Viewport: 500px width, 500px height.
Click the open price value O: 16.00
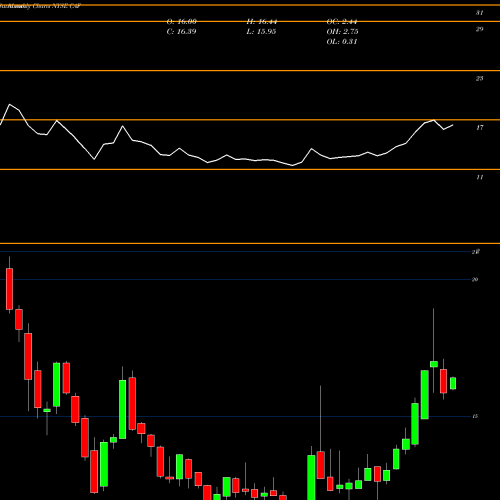181,22
